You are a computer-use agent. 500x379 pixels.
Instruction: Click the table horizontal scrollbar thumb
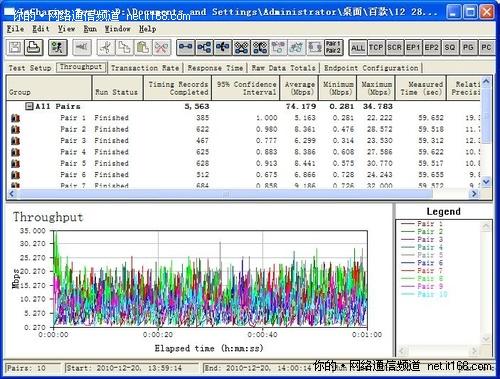point(226,194)
